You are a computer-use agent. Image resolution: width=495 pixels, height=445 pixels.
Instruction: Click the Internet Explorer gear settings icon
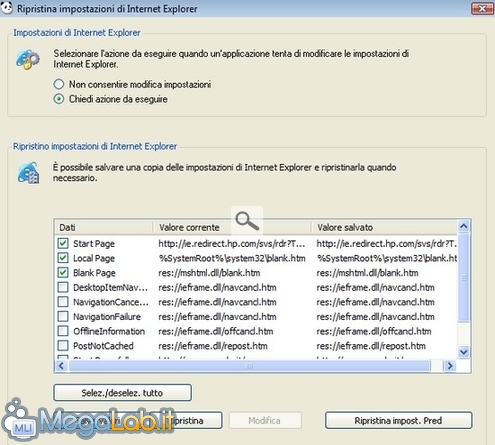pyautogui.click(x=28, y=59)
